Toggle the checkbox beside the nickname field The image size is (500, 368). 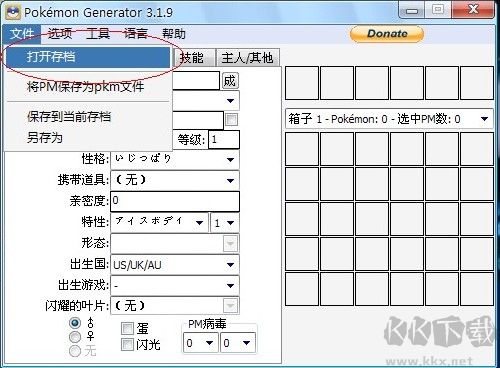231,119
